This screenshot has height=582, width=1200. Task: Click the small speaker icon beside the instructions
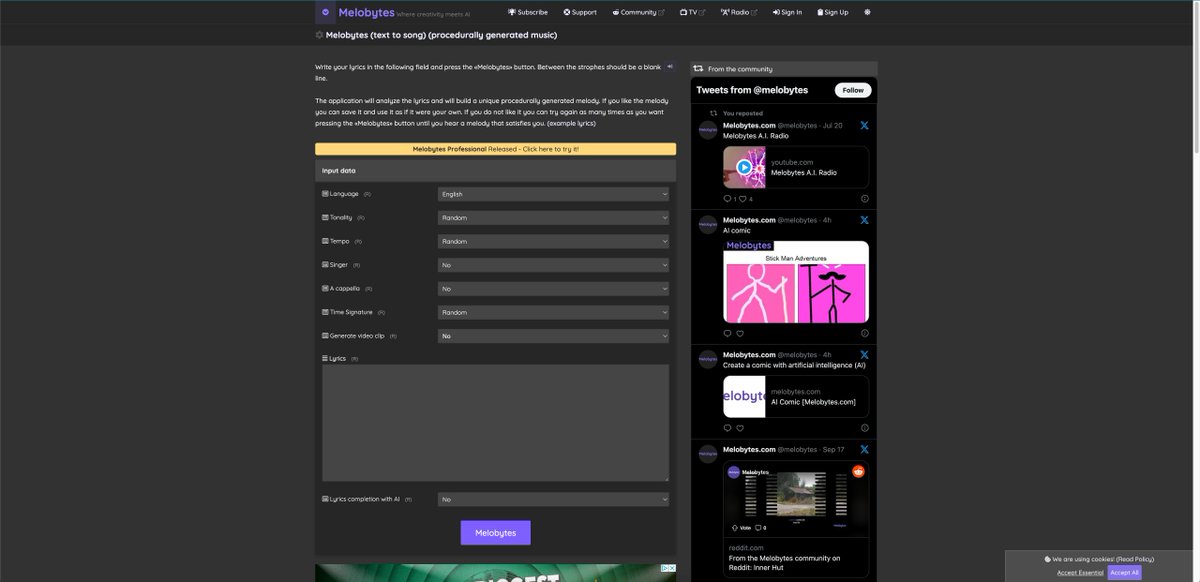(x=670, y=67)
